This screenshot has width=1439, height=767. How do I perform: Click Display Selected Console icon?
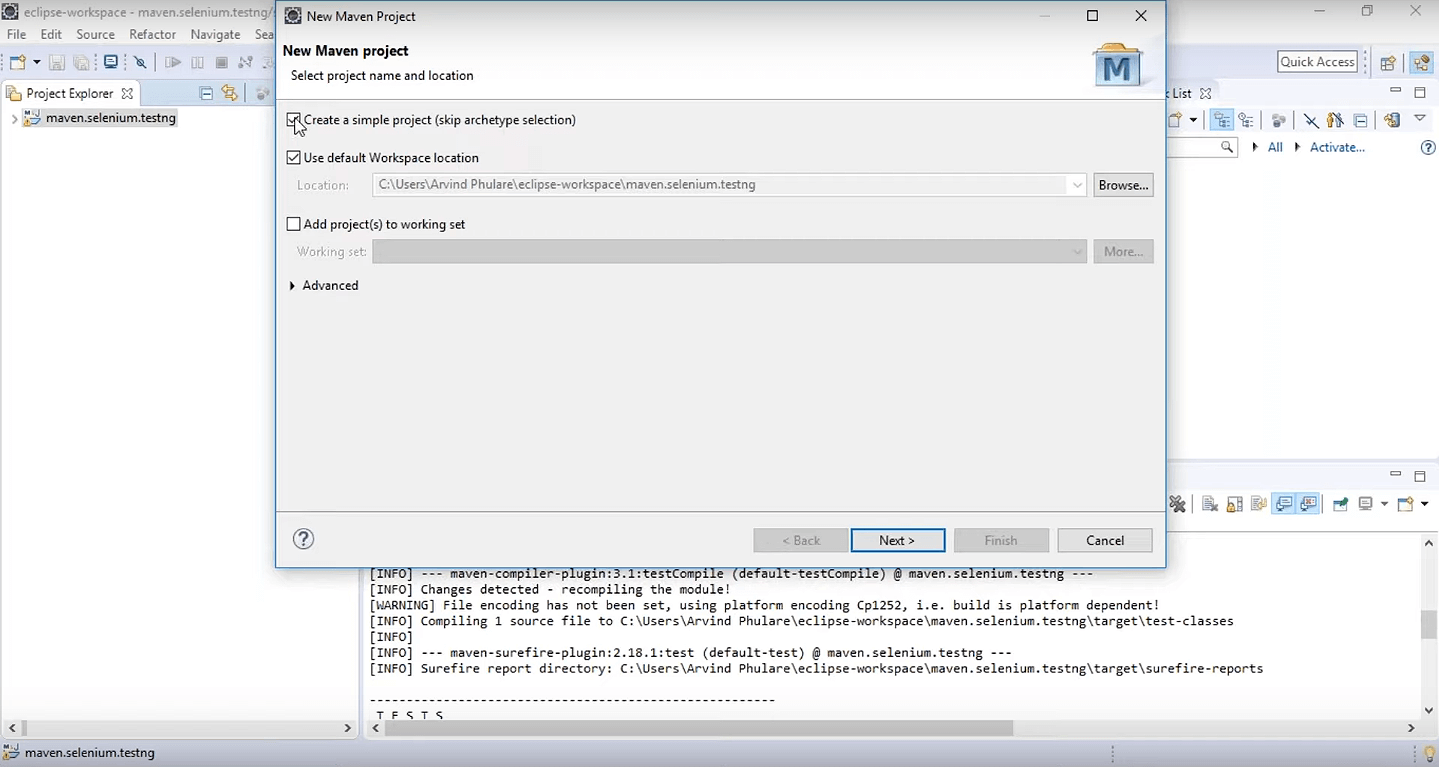pos(1366,504)
